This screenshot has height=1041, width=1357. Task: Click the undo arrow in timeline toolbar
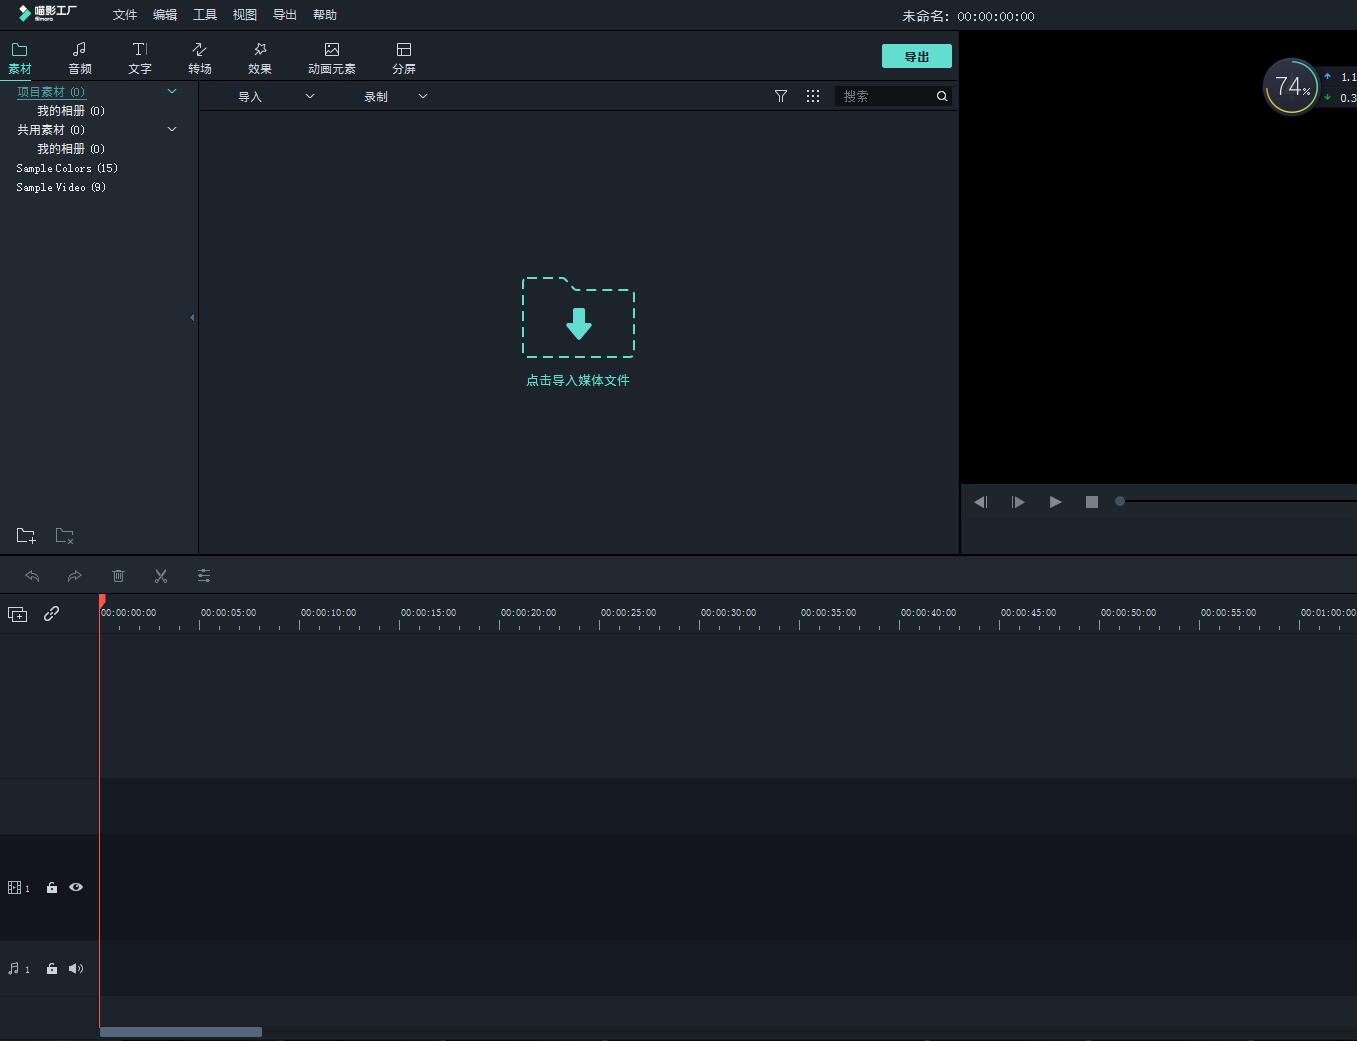pos(32,576)
